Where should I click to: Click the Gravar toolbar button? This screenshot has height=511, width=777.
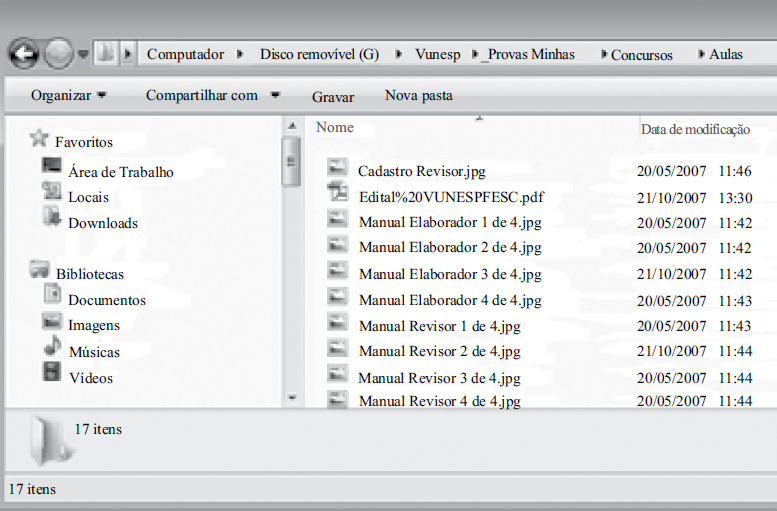pos(333,97)
